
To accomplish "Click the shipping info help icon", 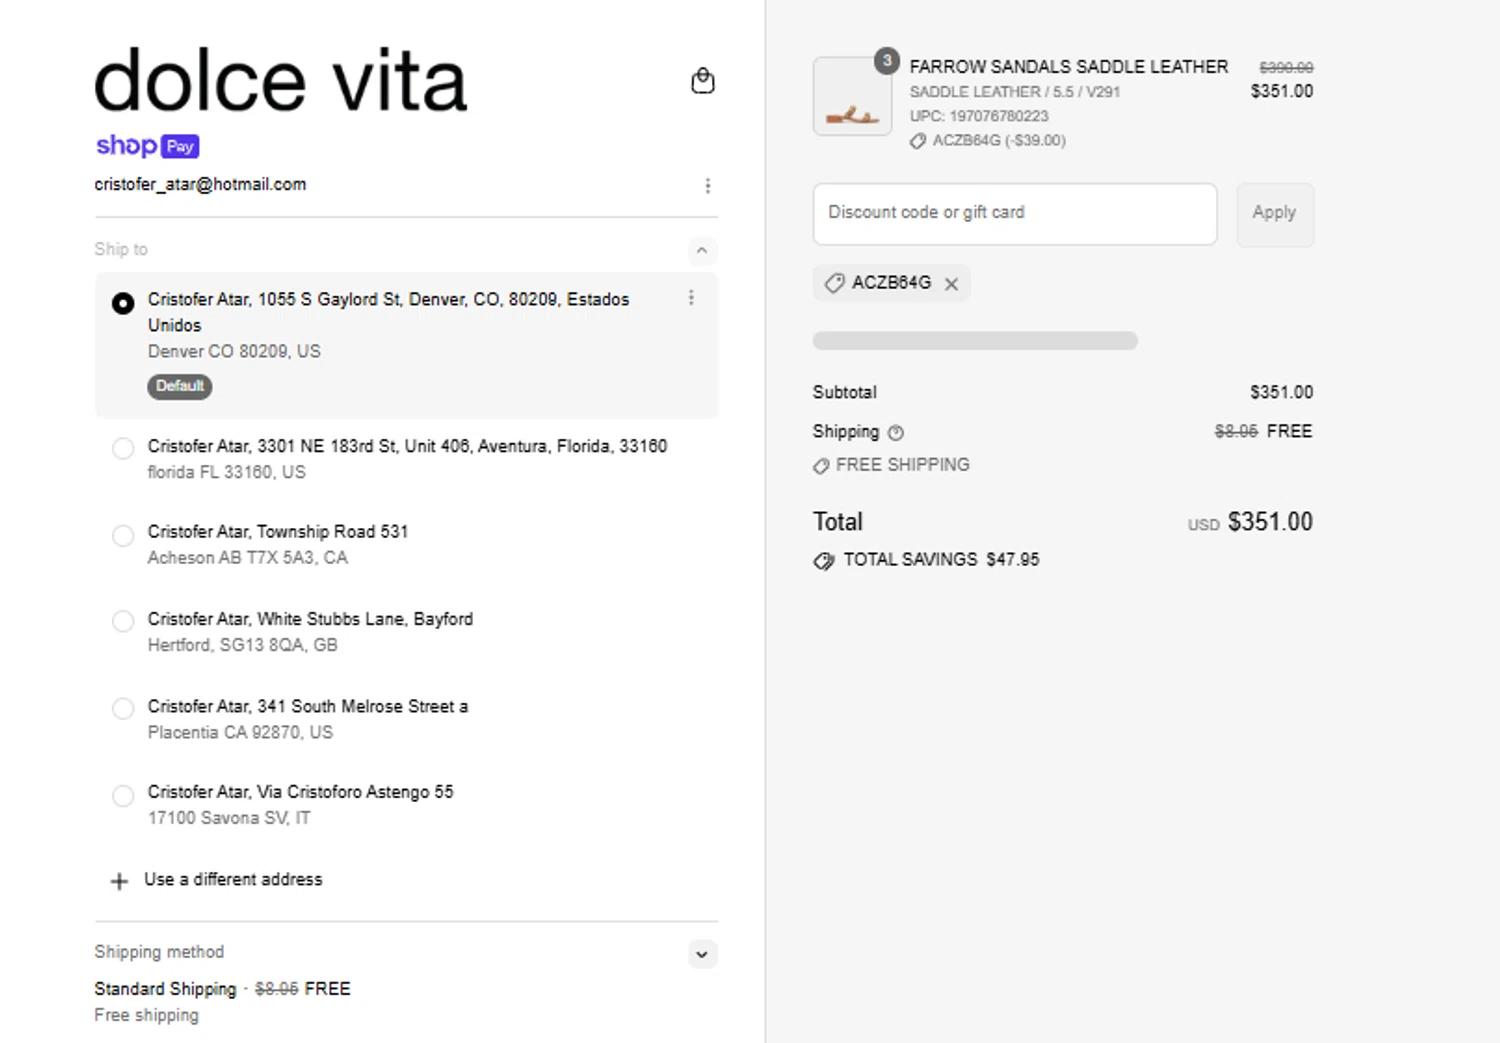I will pyautogui.click(x=896, y=433).
